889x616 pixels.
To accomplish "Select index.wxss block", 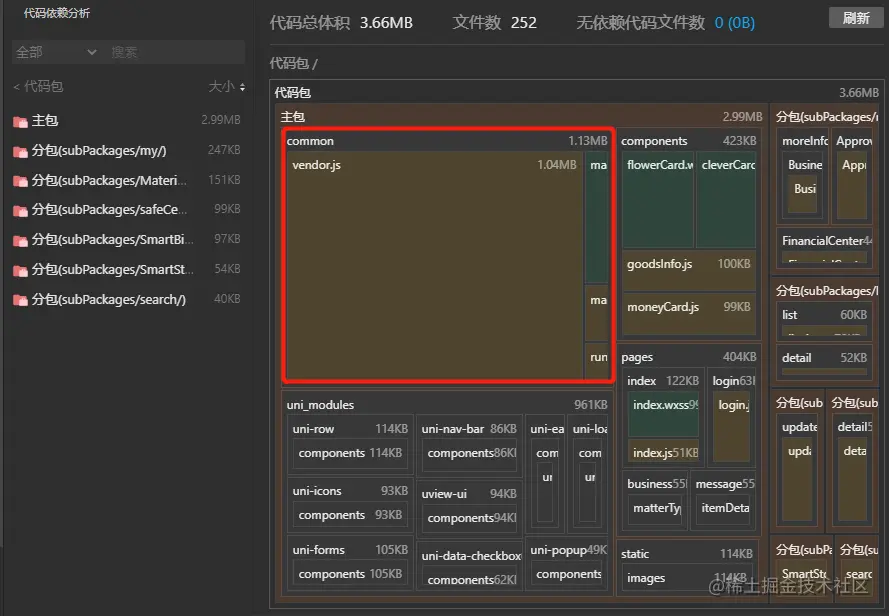I will 663,414.
